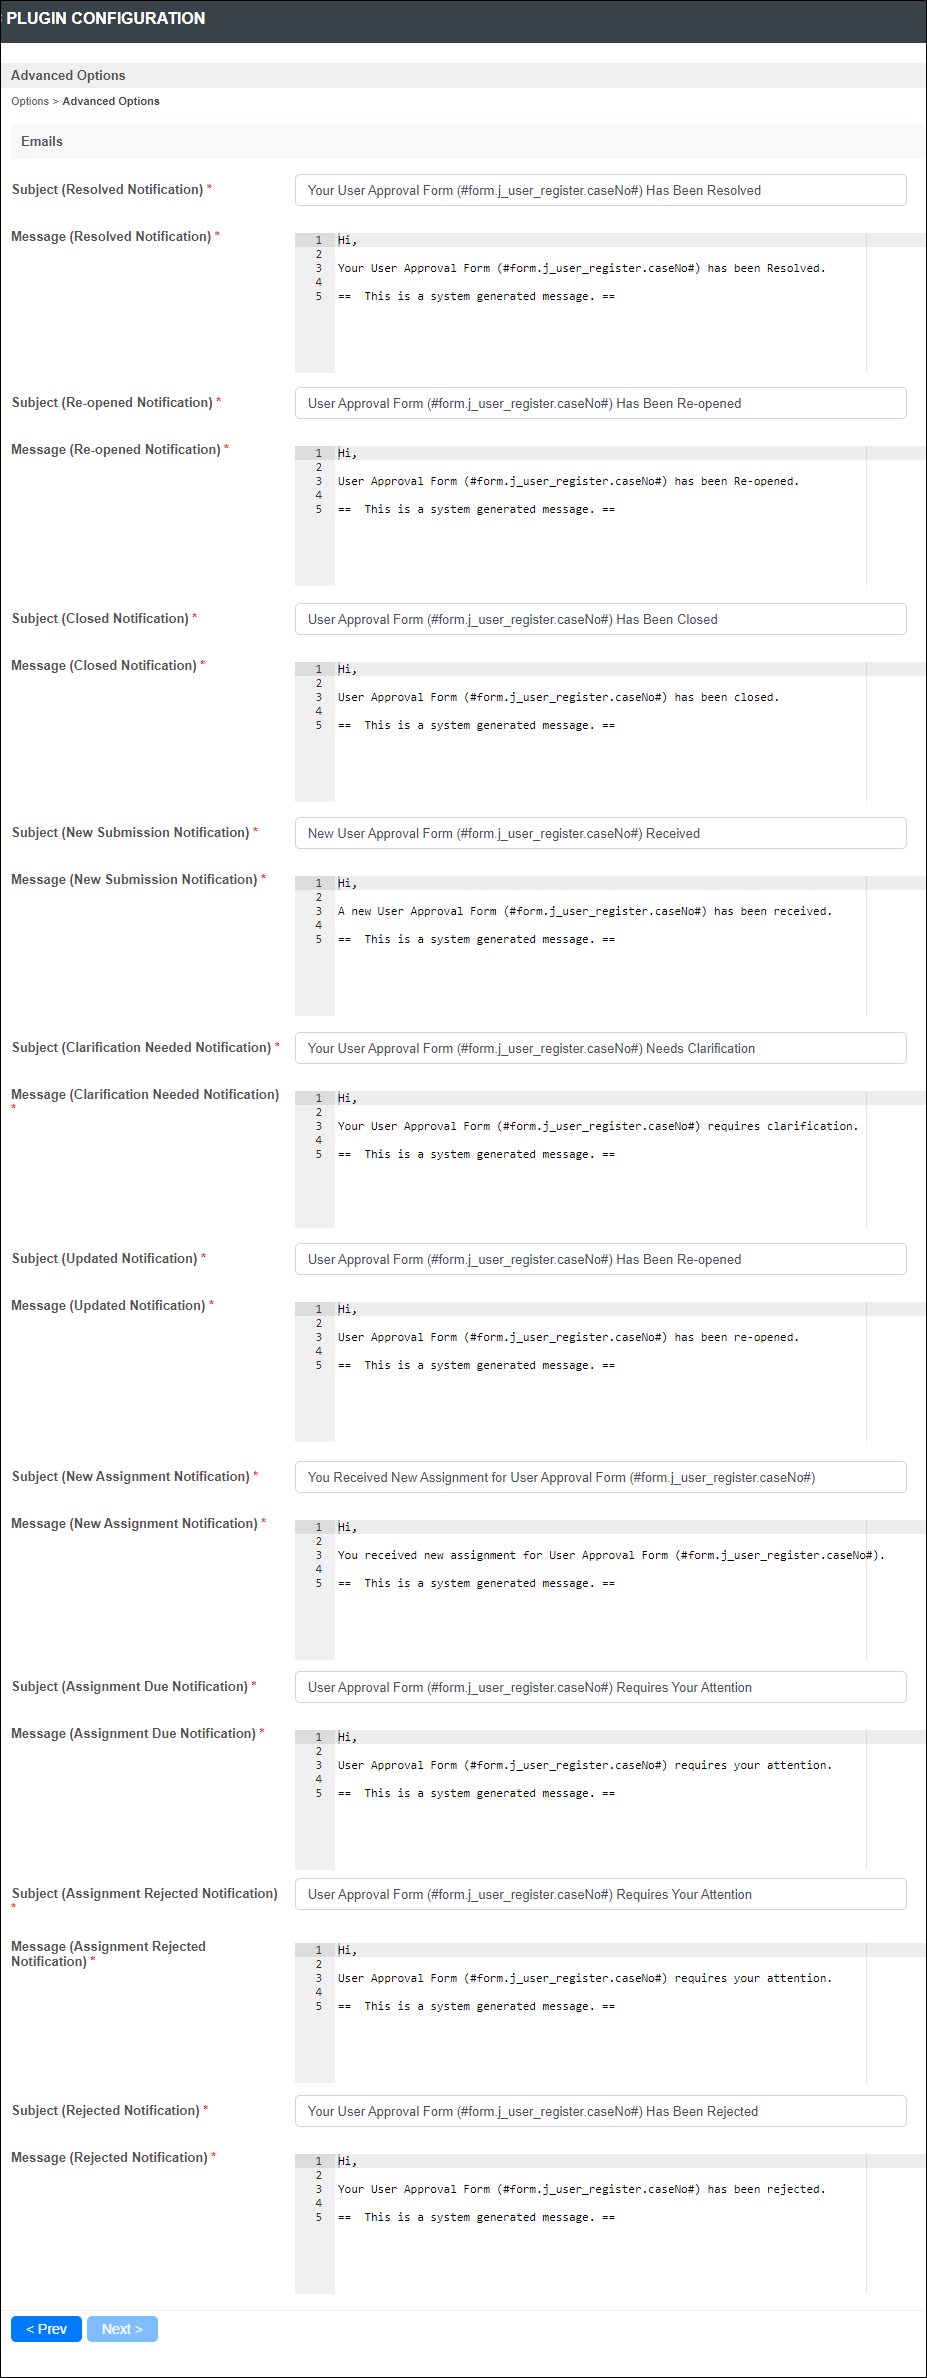Viewport: 927px width, 2378px height.
Task: Select the Subject (Re-opened Notification) field
Action: [600, 403]
